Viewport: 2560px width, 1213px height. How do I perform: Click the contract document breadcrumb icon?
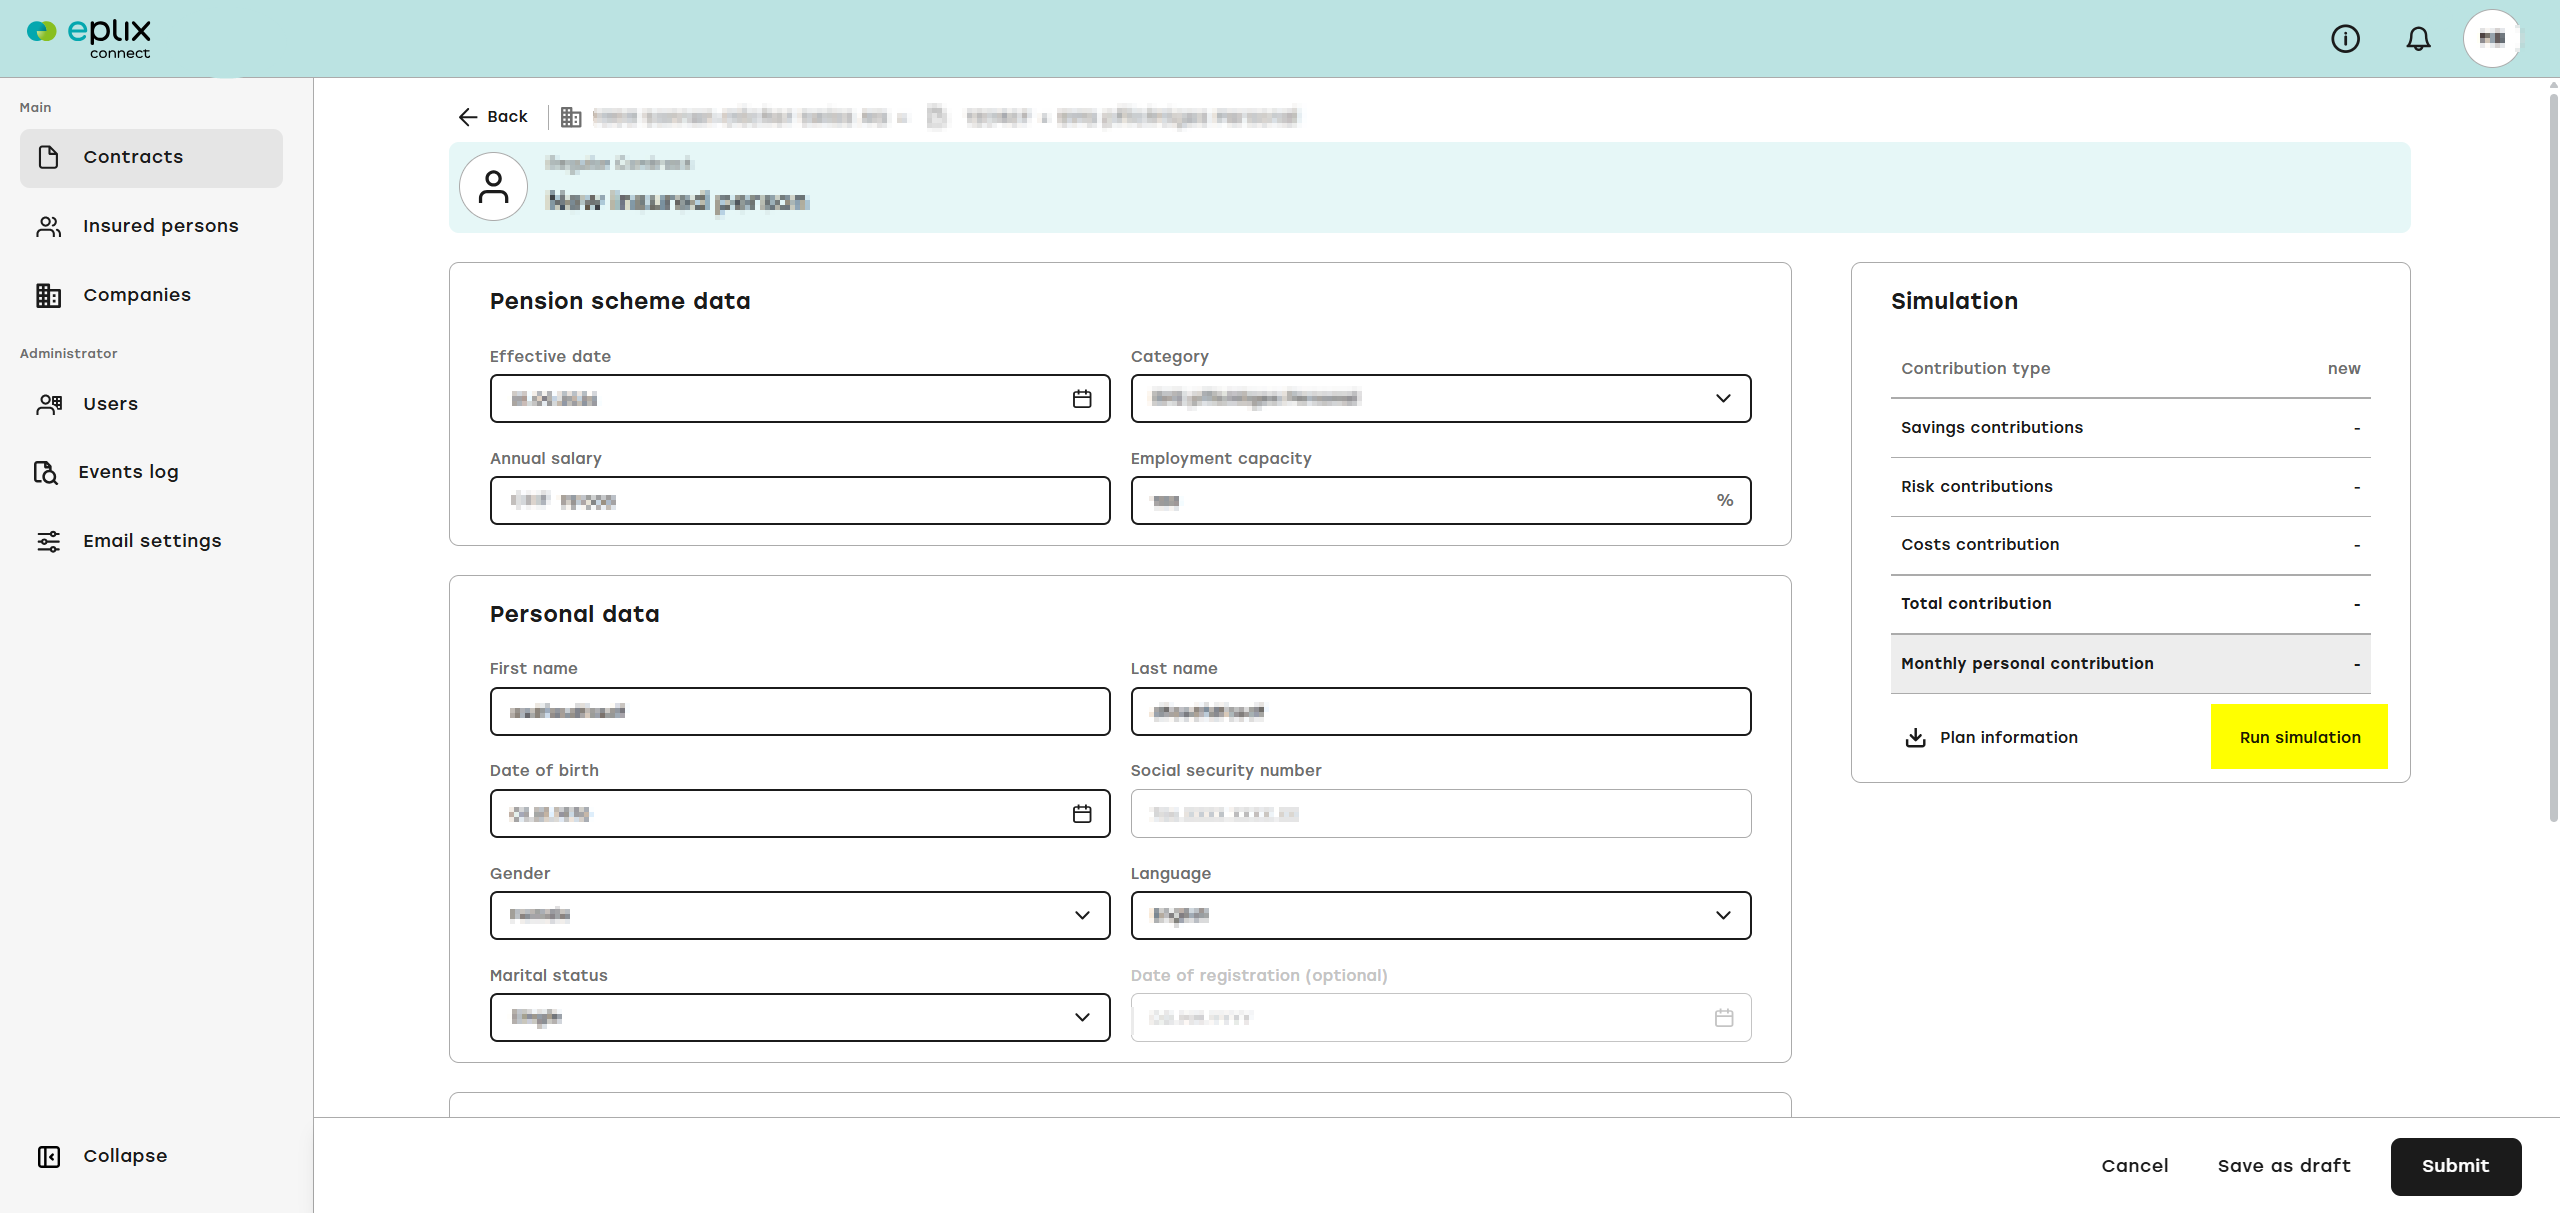[x=937, y=117]
